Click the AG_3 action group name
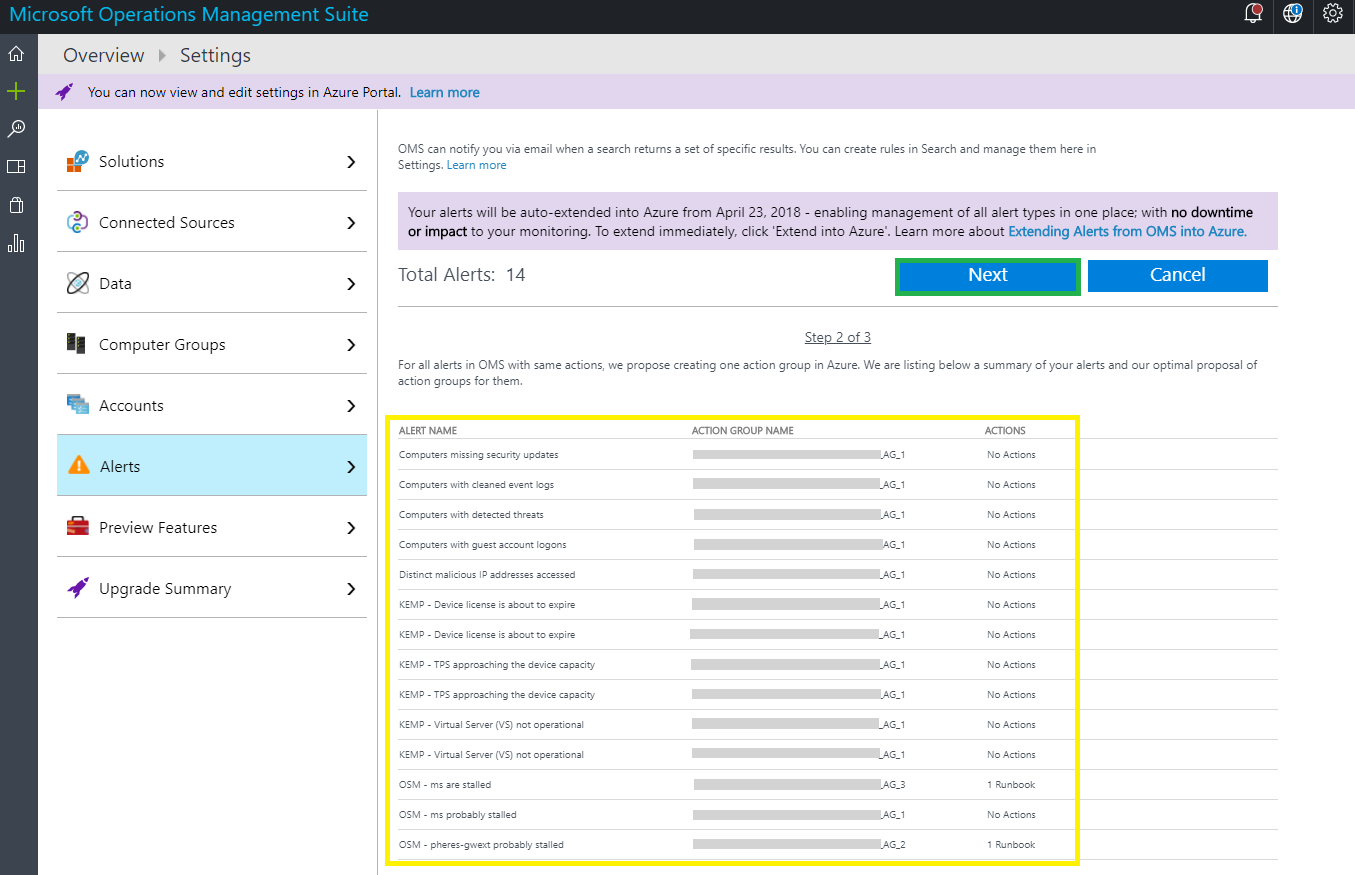The width and height of the screenshot is (1355, 875). (800, 785)
